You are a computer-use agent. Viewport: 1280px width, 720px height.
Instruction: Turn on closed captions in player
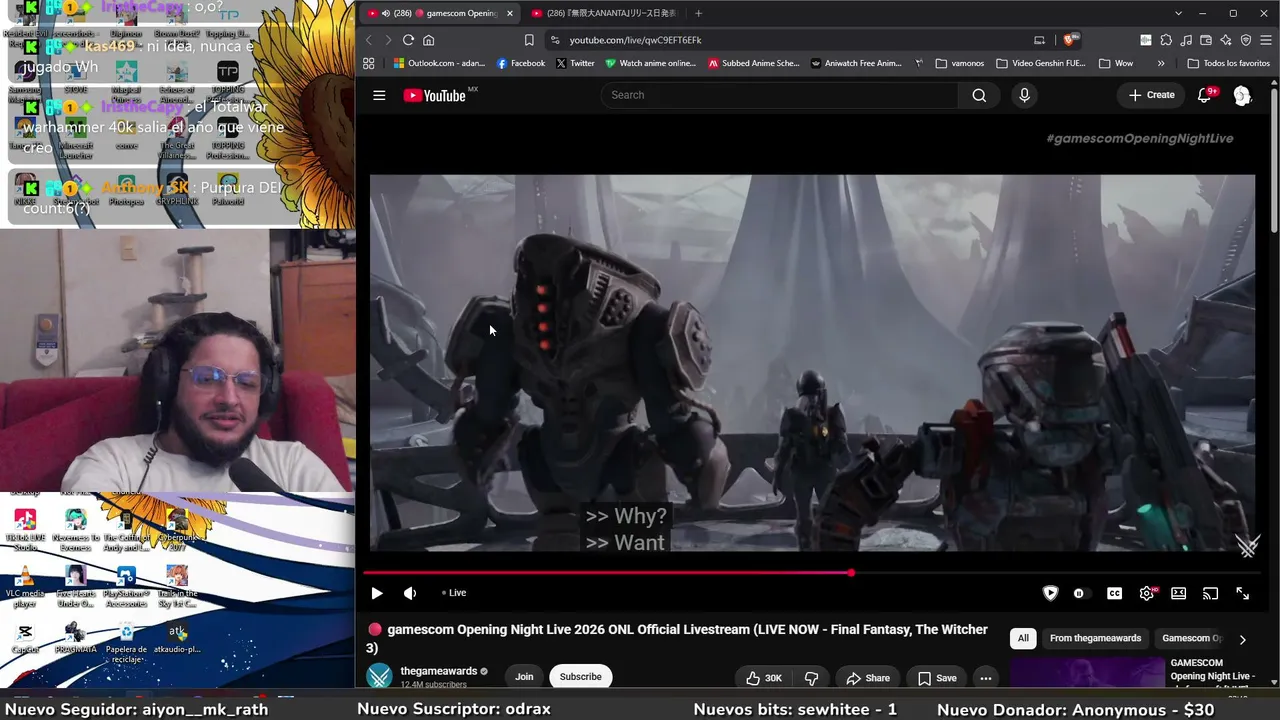[x=1114, y=593]
